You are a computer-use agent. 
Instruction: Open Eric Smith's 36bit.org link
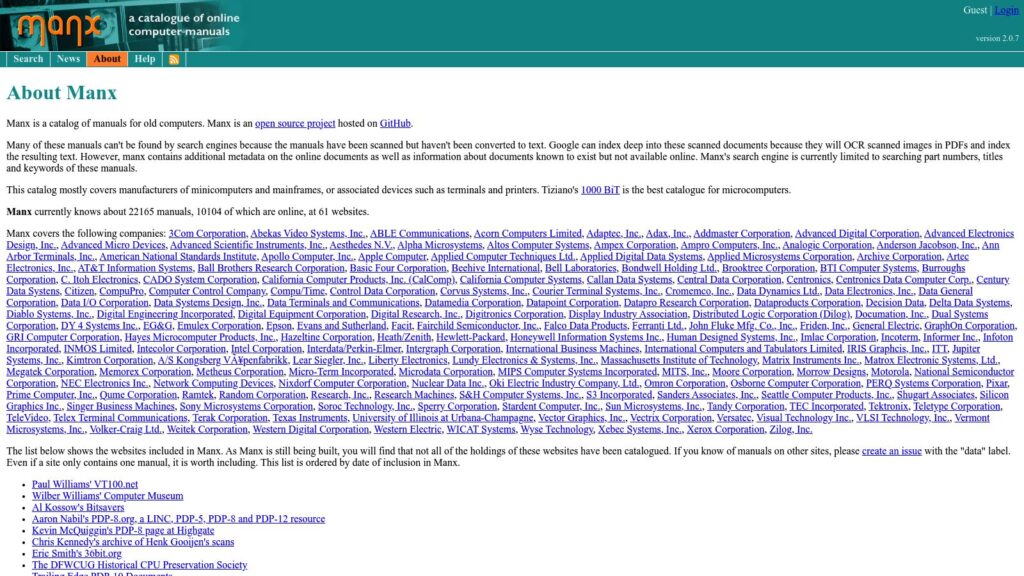[x=76, y=554]
